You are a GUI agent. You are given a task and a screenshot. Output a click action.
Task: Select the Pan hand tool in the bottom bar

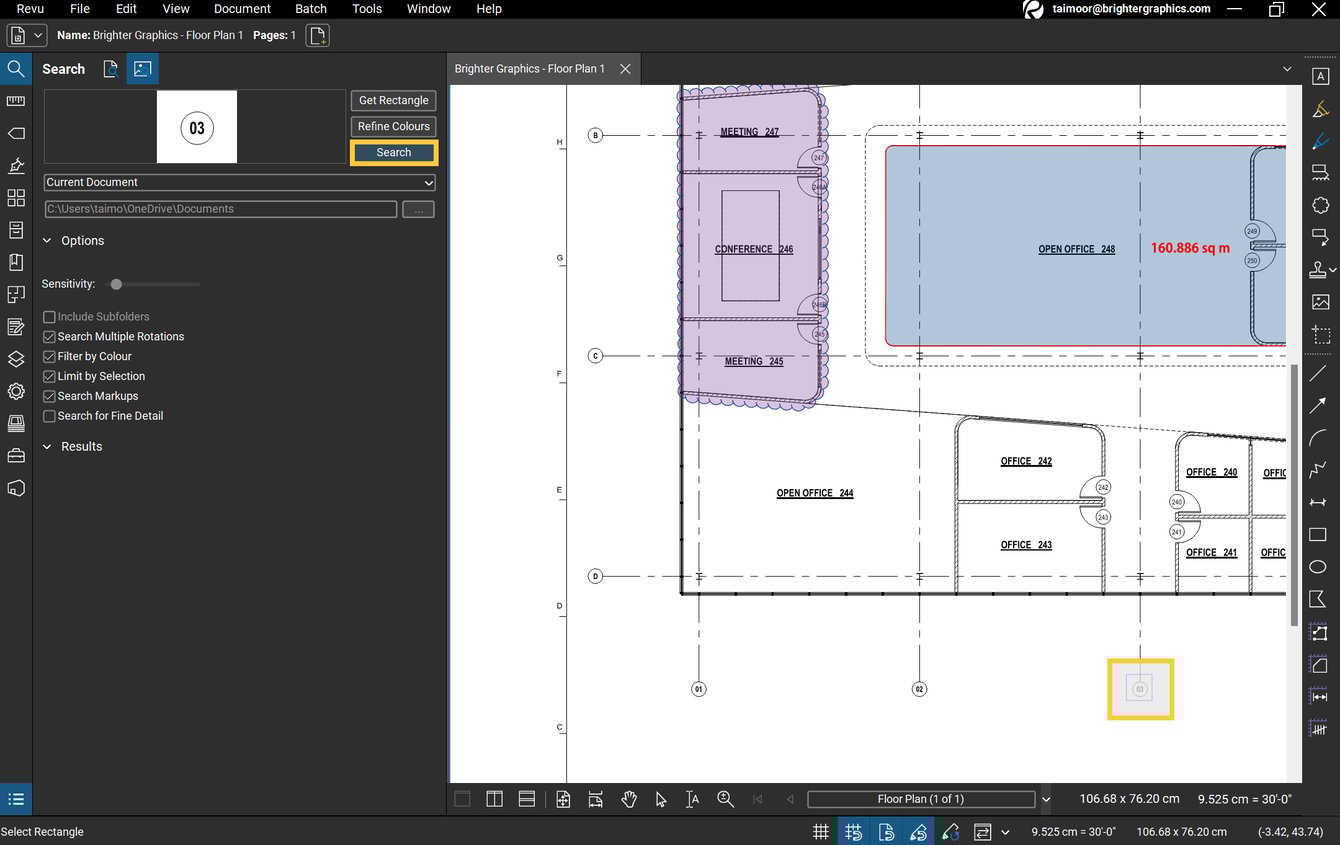coord(628,799)
